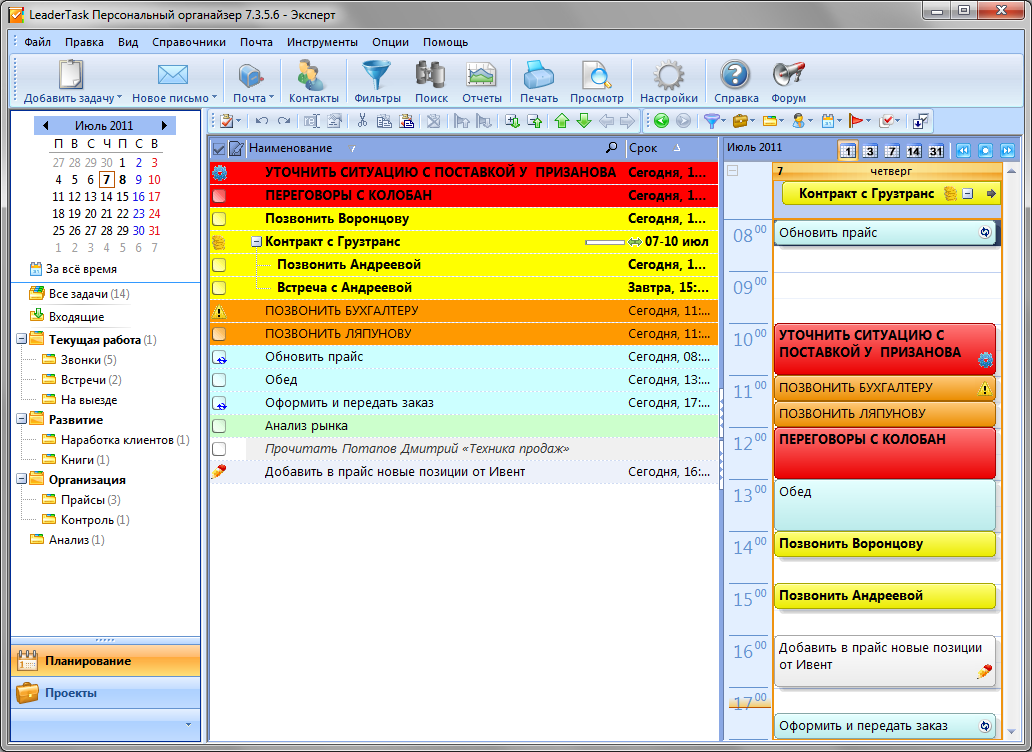1032x752 pixels.
Task: Toggle the header select-all checkbox
Action: click(x=219, y=149)
